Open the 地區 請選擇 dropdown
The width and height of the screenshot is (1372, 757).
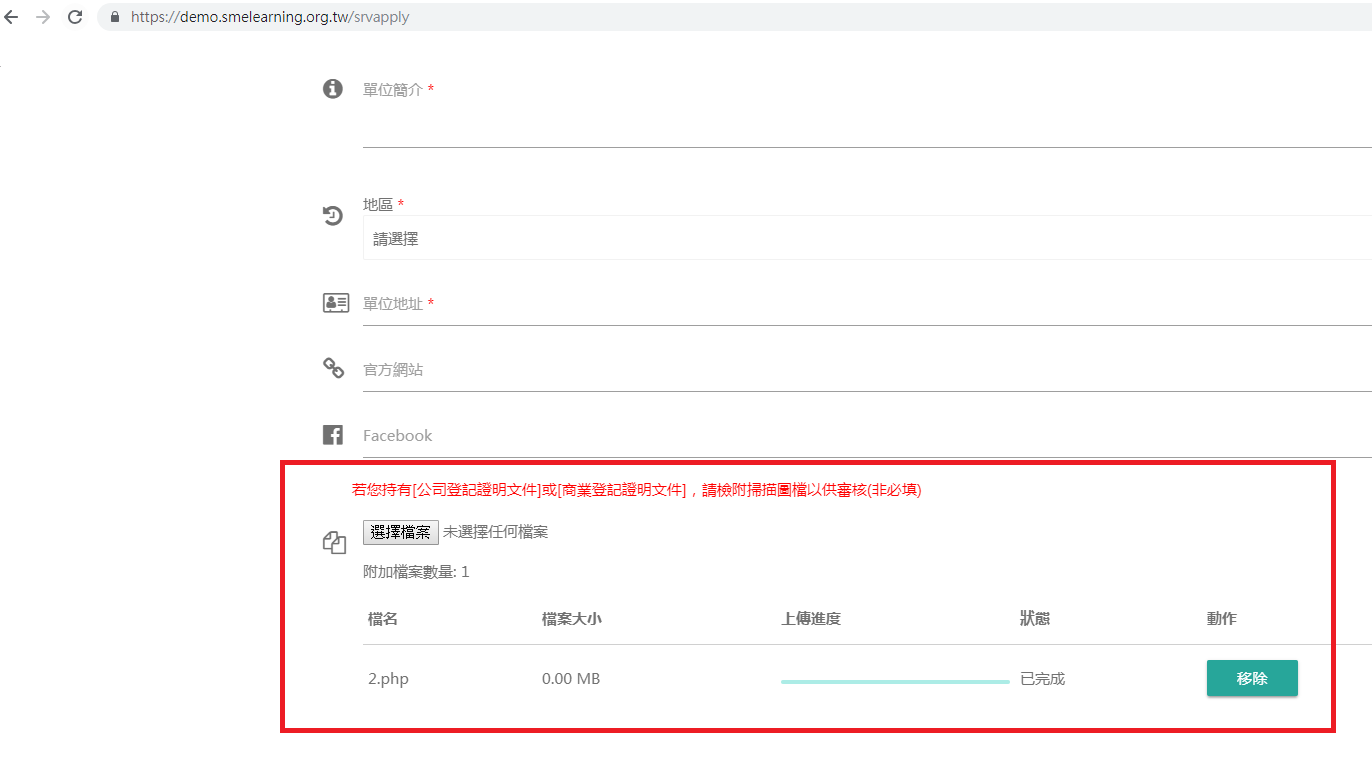[x=867, y=239]
